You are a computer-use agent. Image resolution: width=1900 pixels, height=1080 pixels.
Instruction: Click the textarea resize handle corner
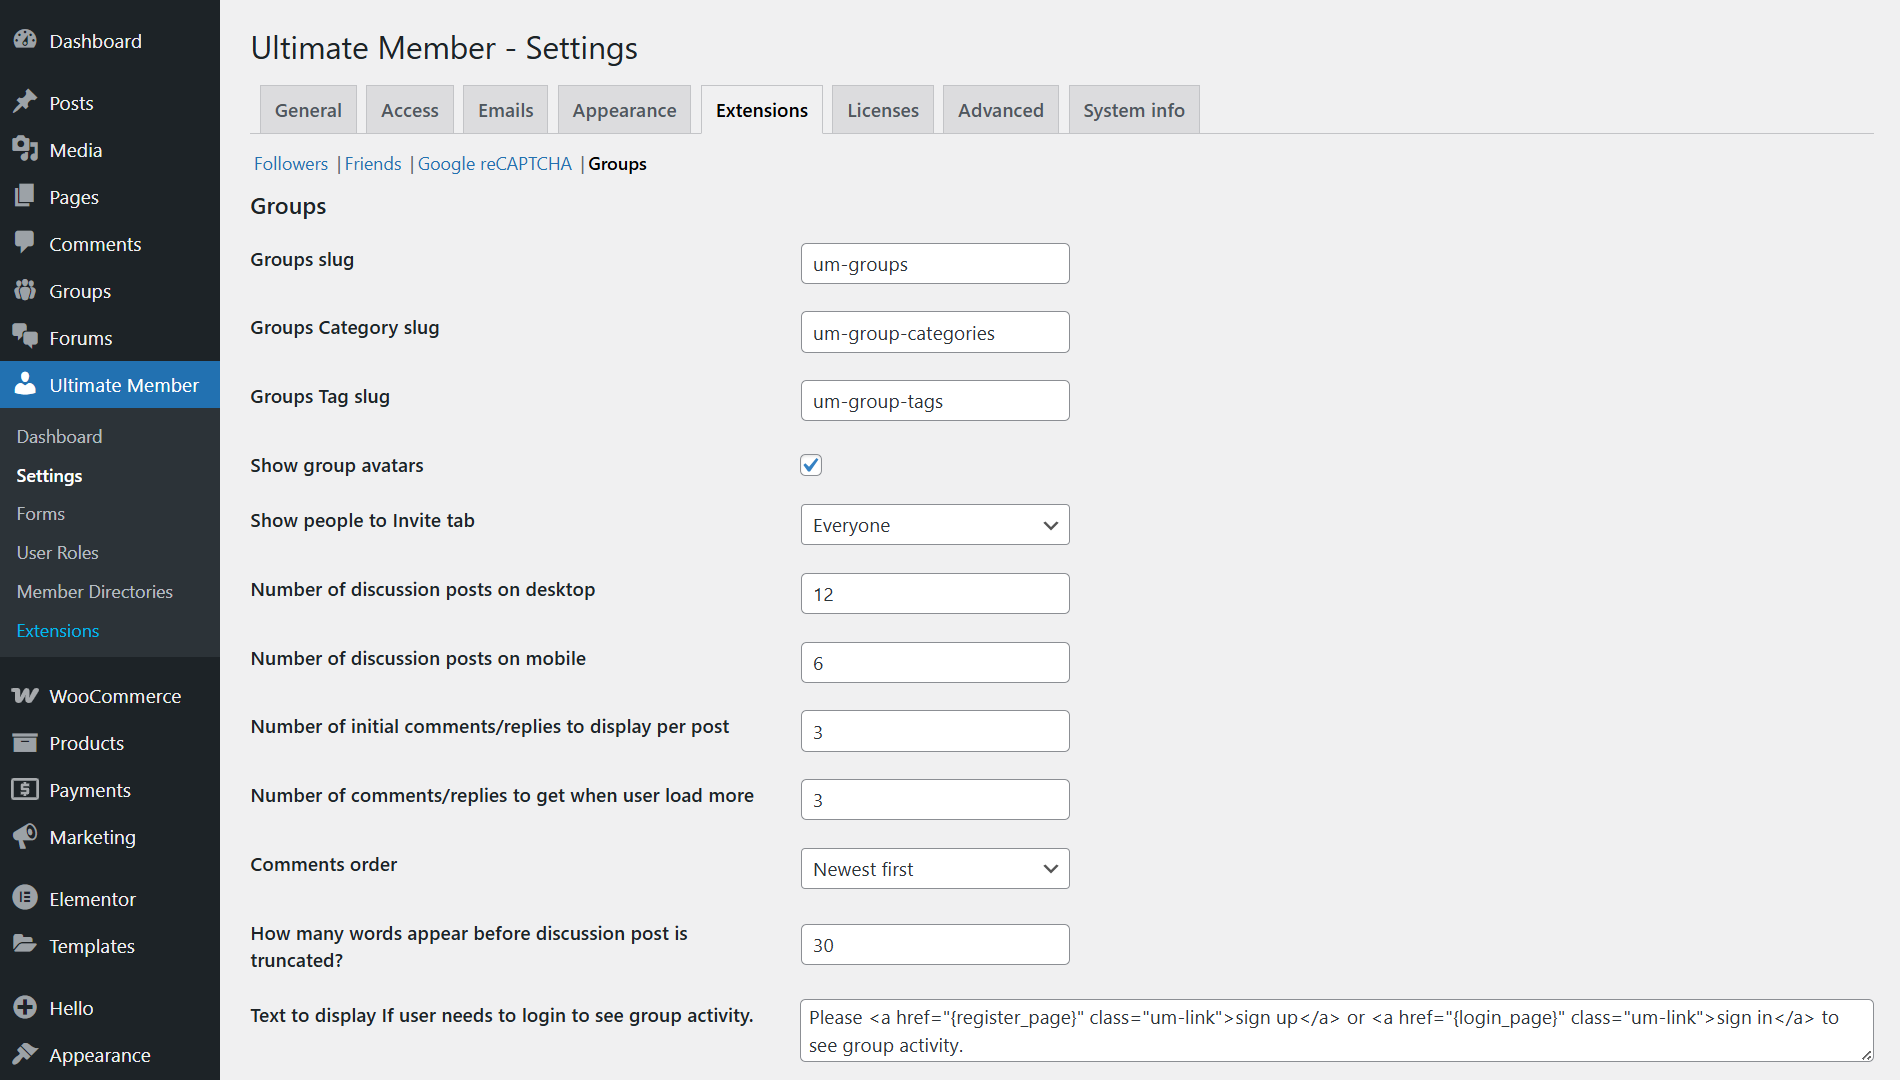click(x=1866, y=1055)
